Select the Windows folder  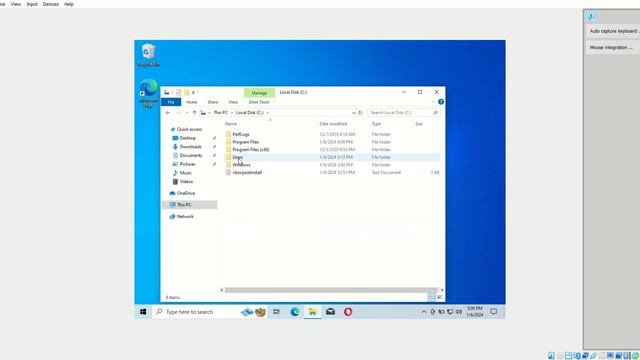tap(241, 165)
